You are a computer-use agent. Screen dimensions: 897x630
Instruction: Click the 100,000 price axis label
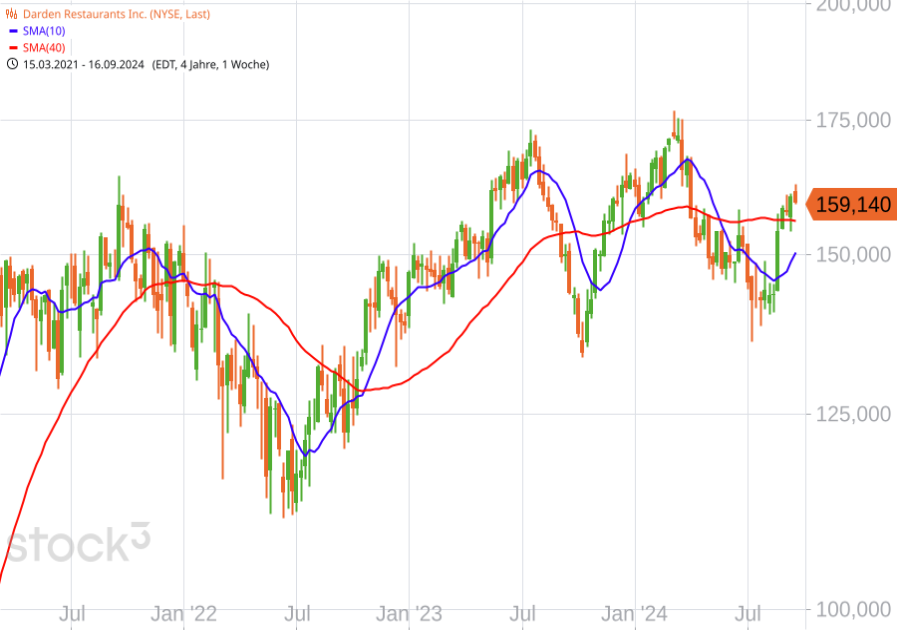pos(852,610)
